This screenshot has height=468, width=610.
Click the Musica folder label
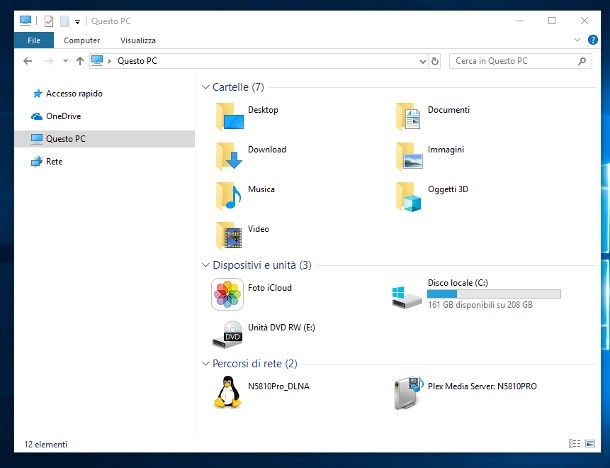(261, 189)
